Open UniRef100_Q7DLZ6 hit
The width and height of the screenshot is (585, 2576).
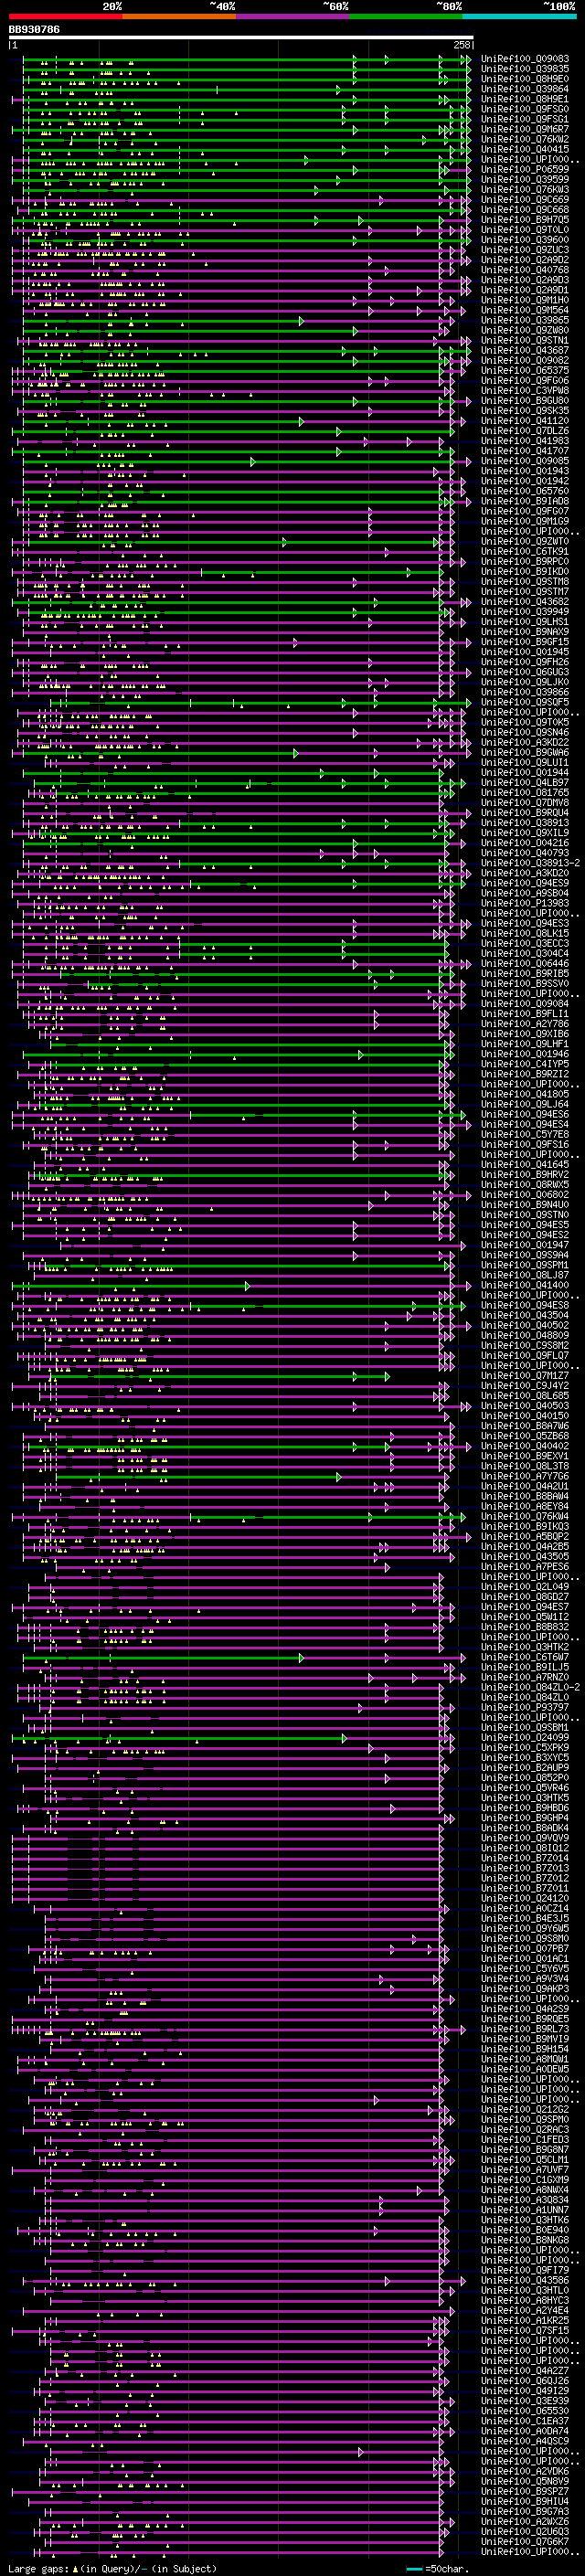(525, 431)
